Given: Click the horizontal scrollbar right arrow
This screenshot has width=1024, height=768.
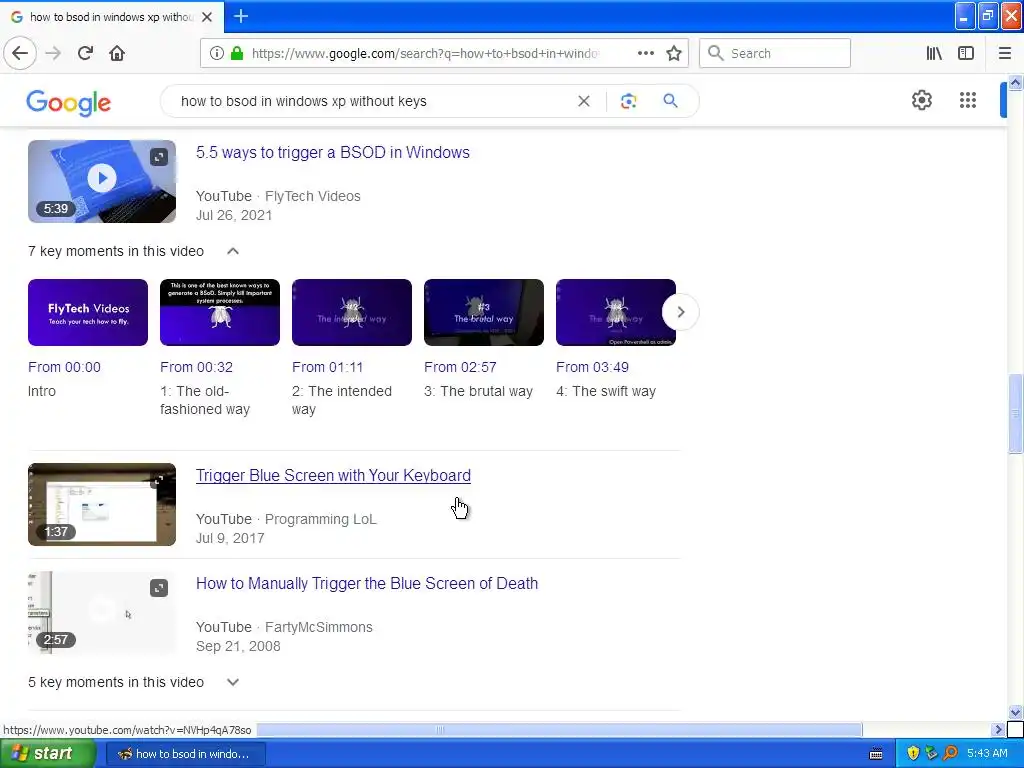Looking at the screenshot, I should 998,729.
